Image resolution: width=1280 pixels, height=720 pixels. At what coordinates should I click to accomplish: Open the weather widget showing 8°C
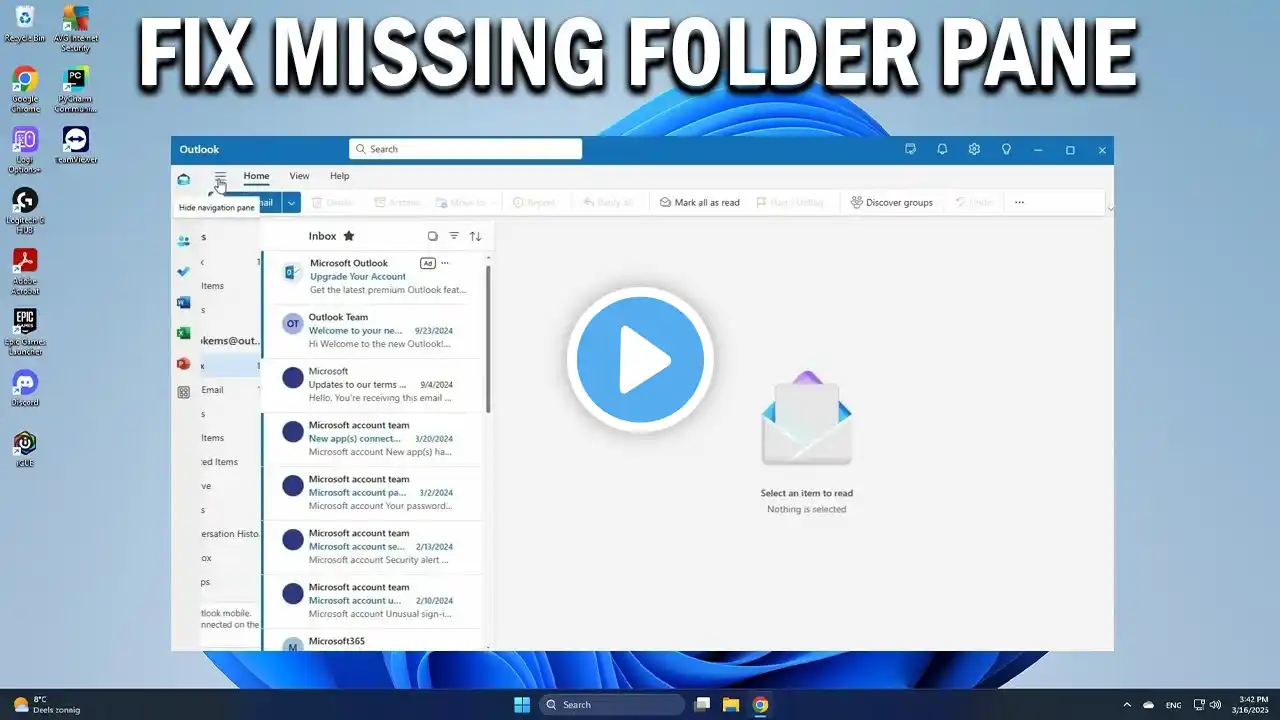(x=46, y=704)
